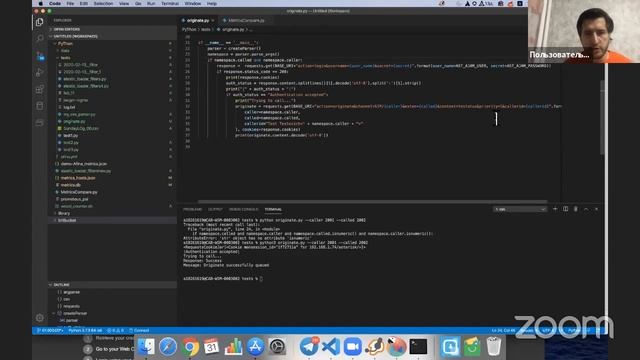640x360 pixels.
Task: Click the editor vertical scrollbar
Action: 602,117
